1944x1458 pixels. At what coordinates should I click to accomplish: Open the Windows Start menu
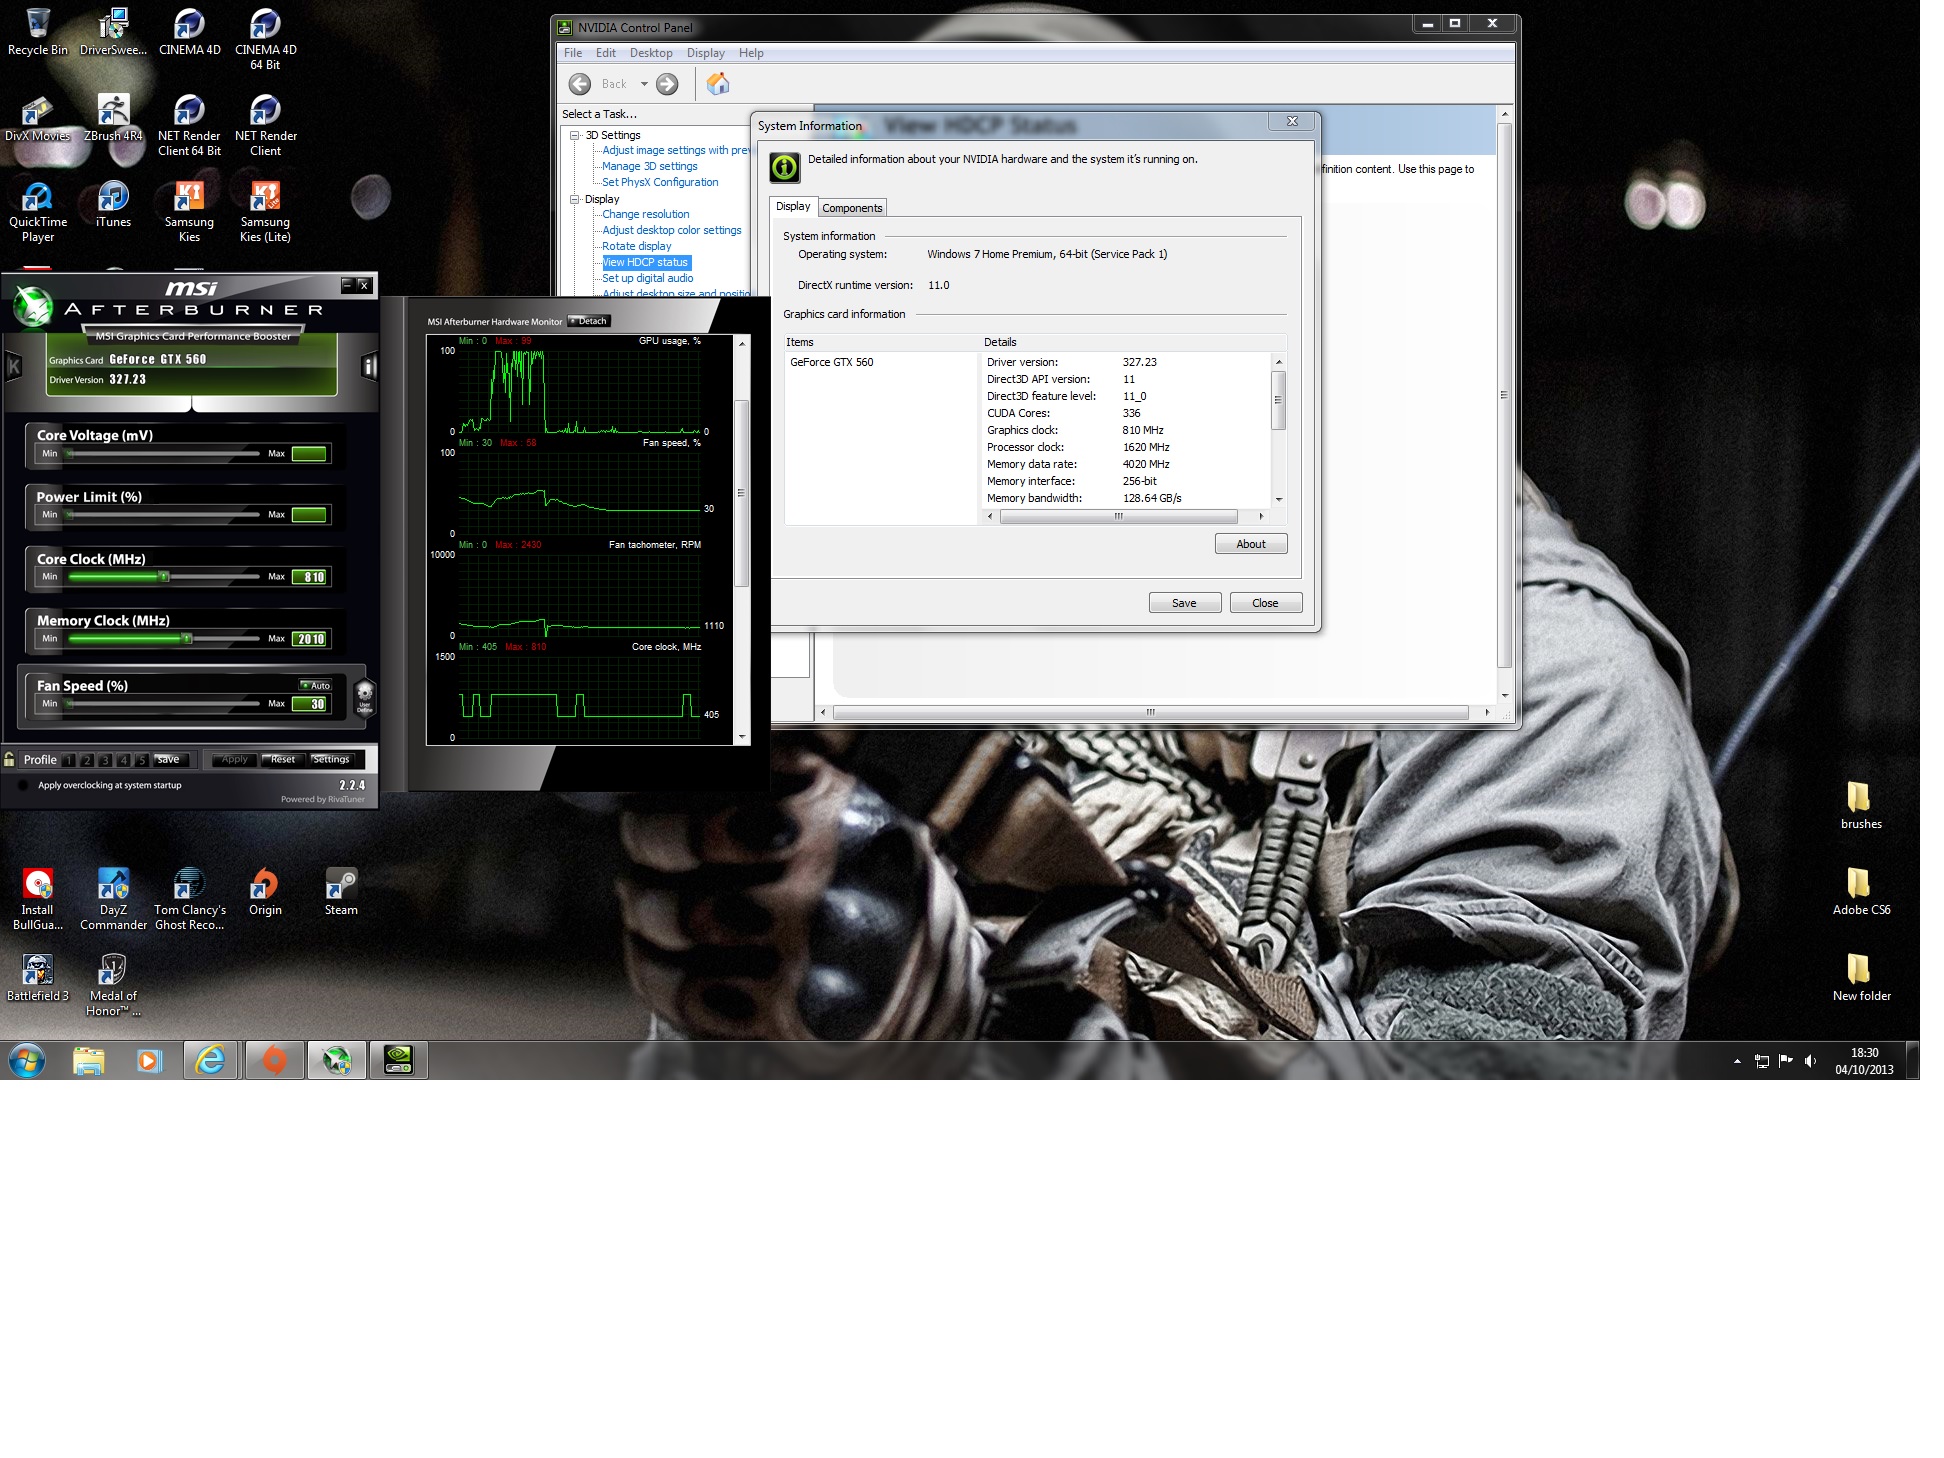coord(27,1060)
